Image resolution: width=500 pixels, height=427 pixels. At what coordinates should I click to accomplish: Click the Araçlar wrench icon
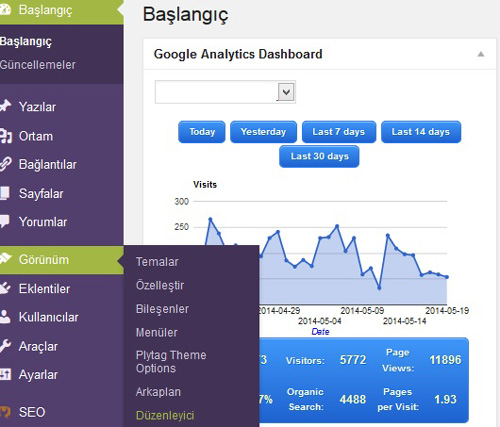tap(5, 346)
